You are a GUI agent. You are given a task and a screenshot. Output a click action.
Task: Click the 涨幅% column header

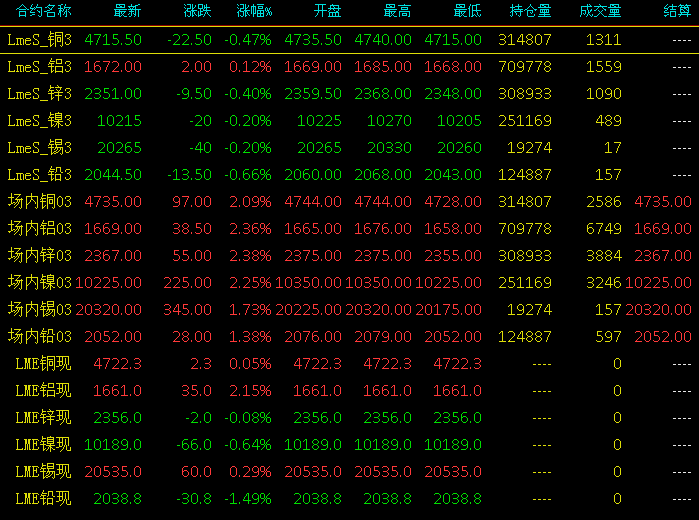click(x=254, y=11)
